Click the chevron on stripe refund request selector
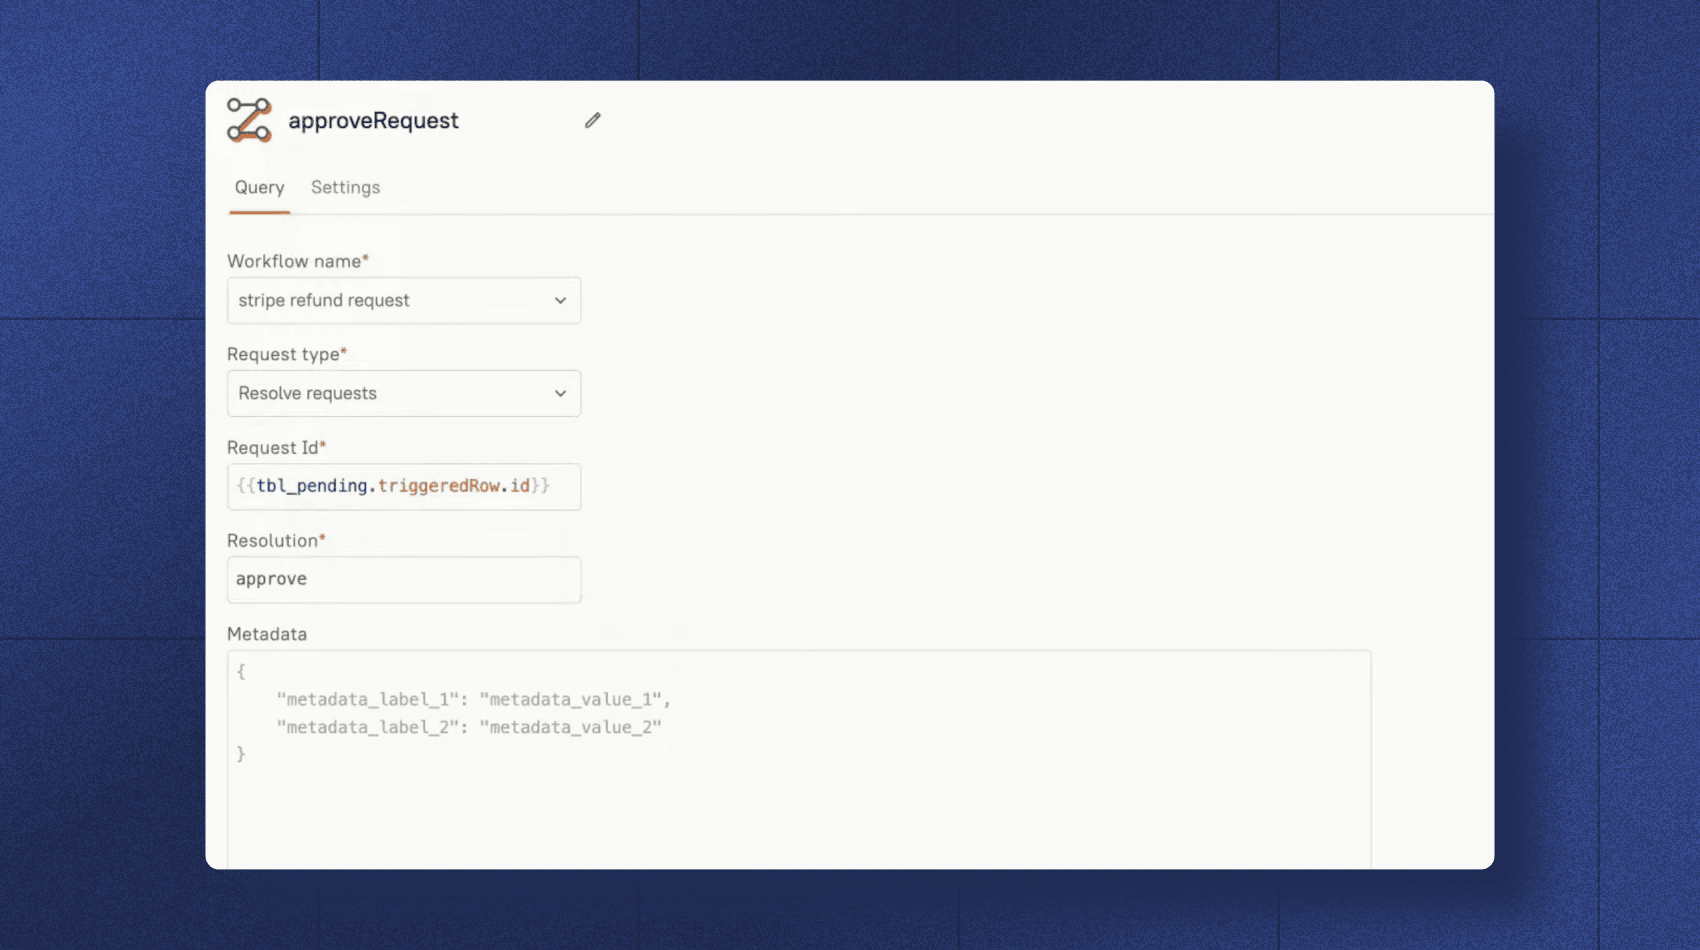Viewport: 1700px width, 950px height. [560, 300]
